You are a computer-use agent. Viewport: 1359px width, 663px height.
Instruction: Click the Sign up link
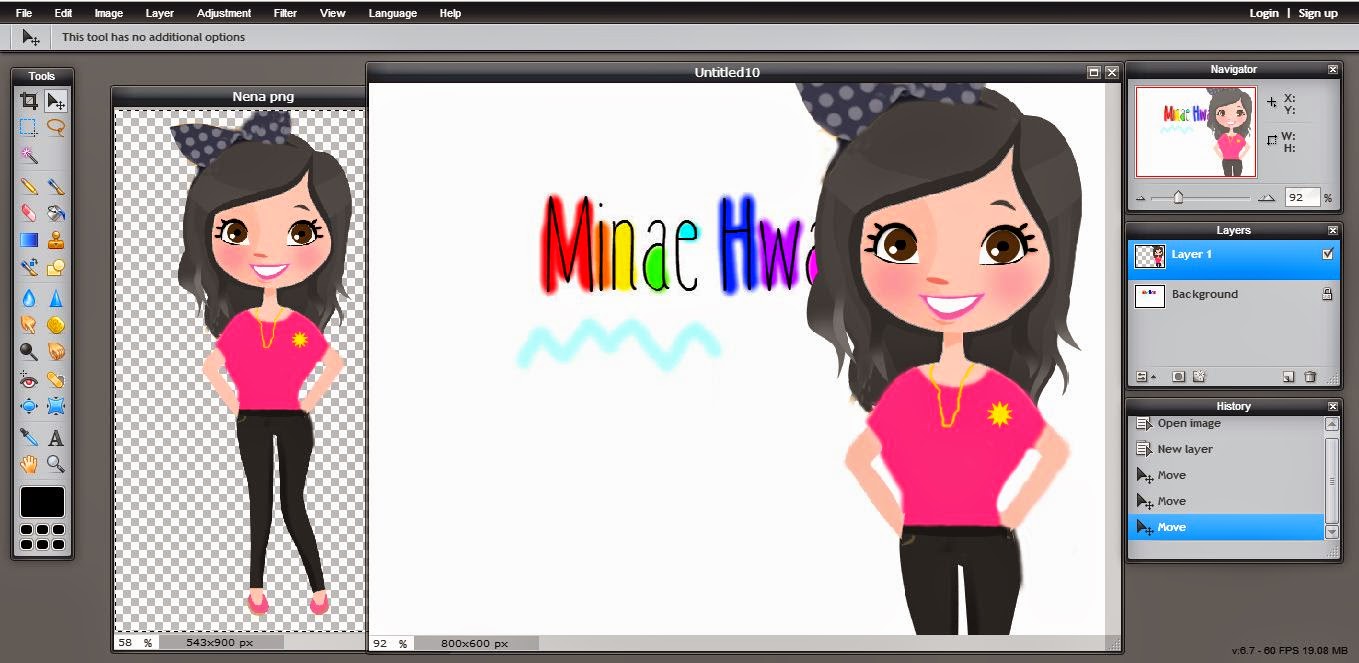[1318, 13]
